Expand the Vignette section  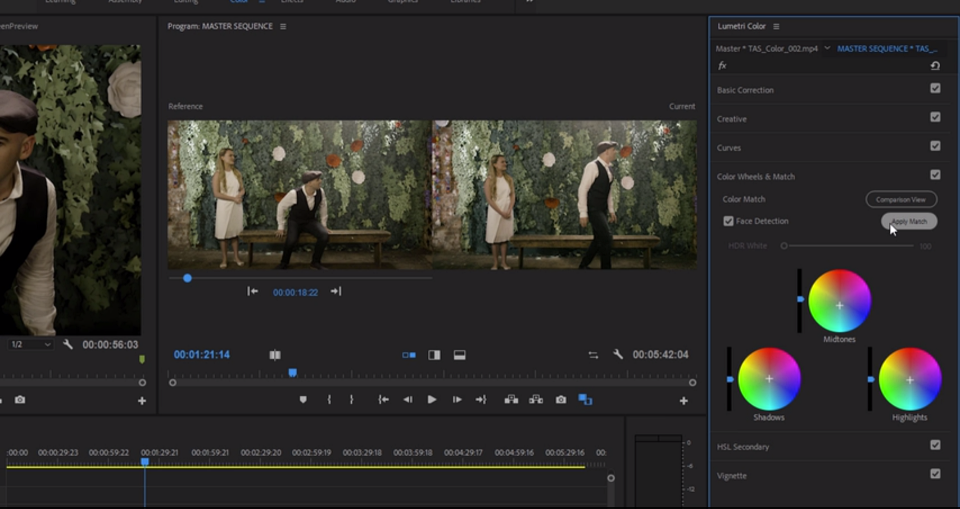point(732,475)
